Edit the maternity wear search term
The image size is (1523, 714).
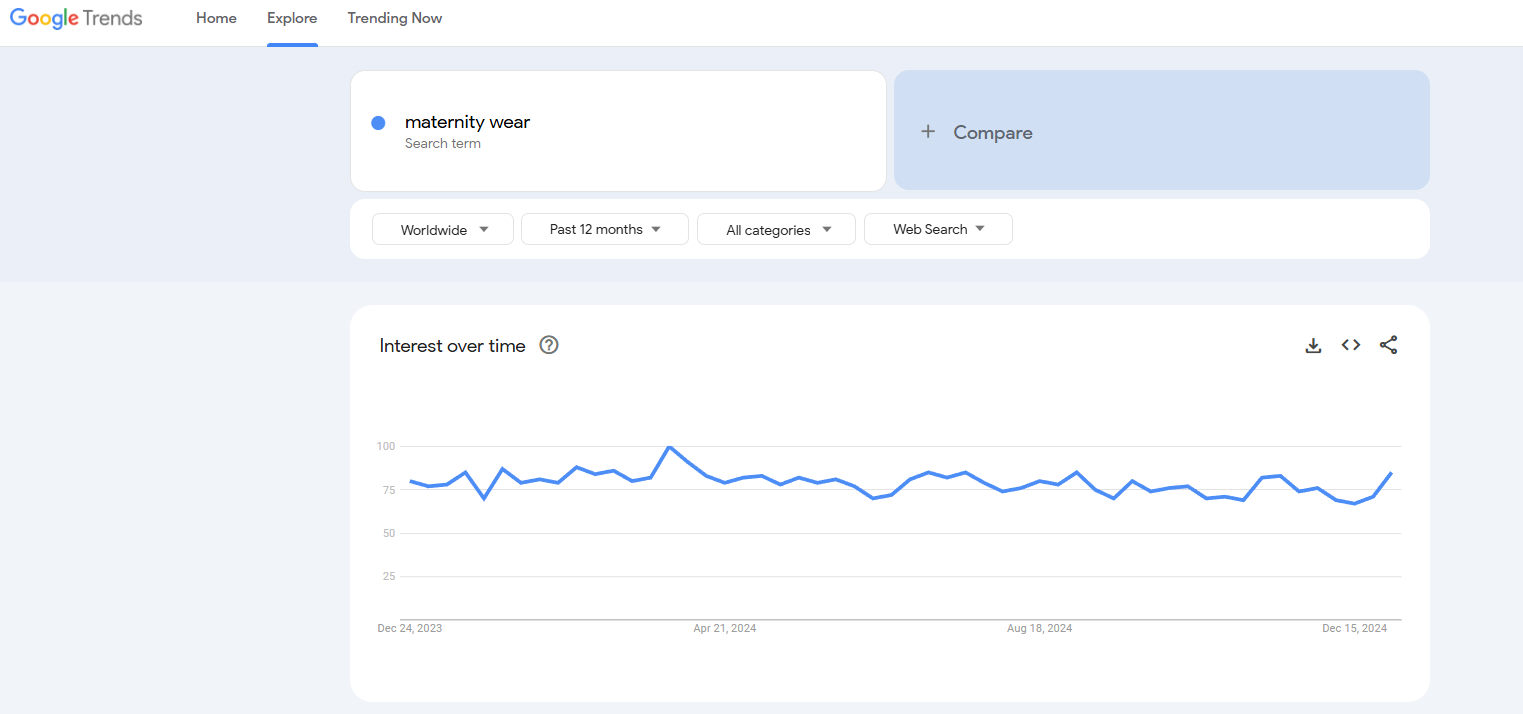click(467, 122)
